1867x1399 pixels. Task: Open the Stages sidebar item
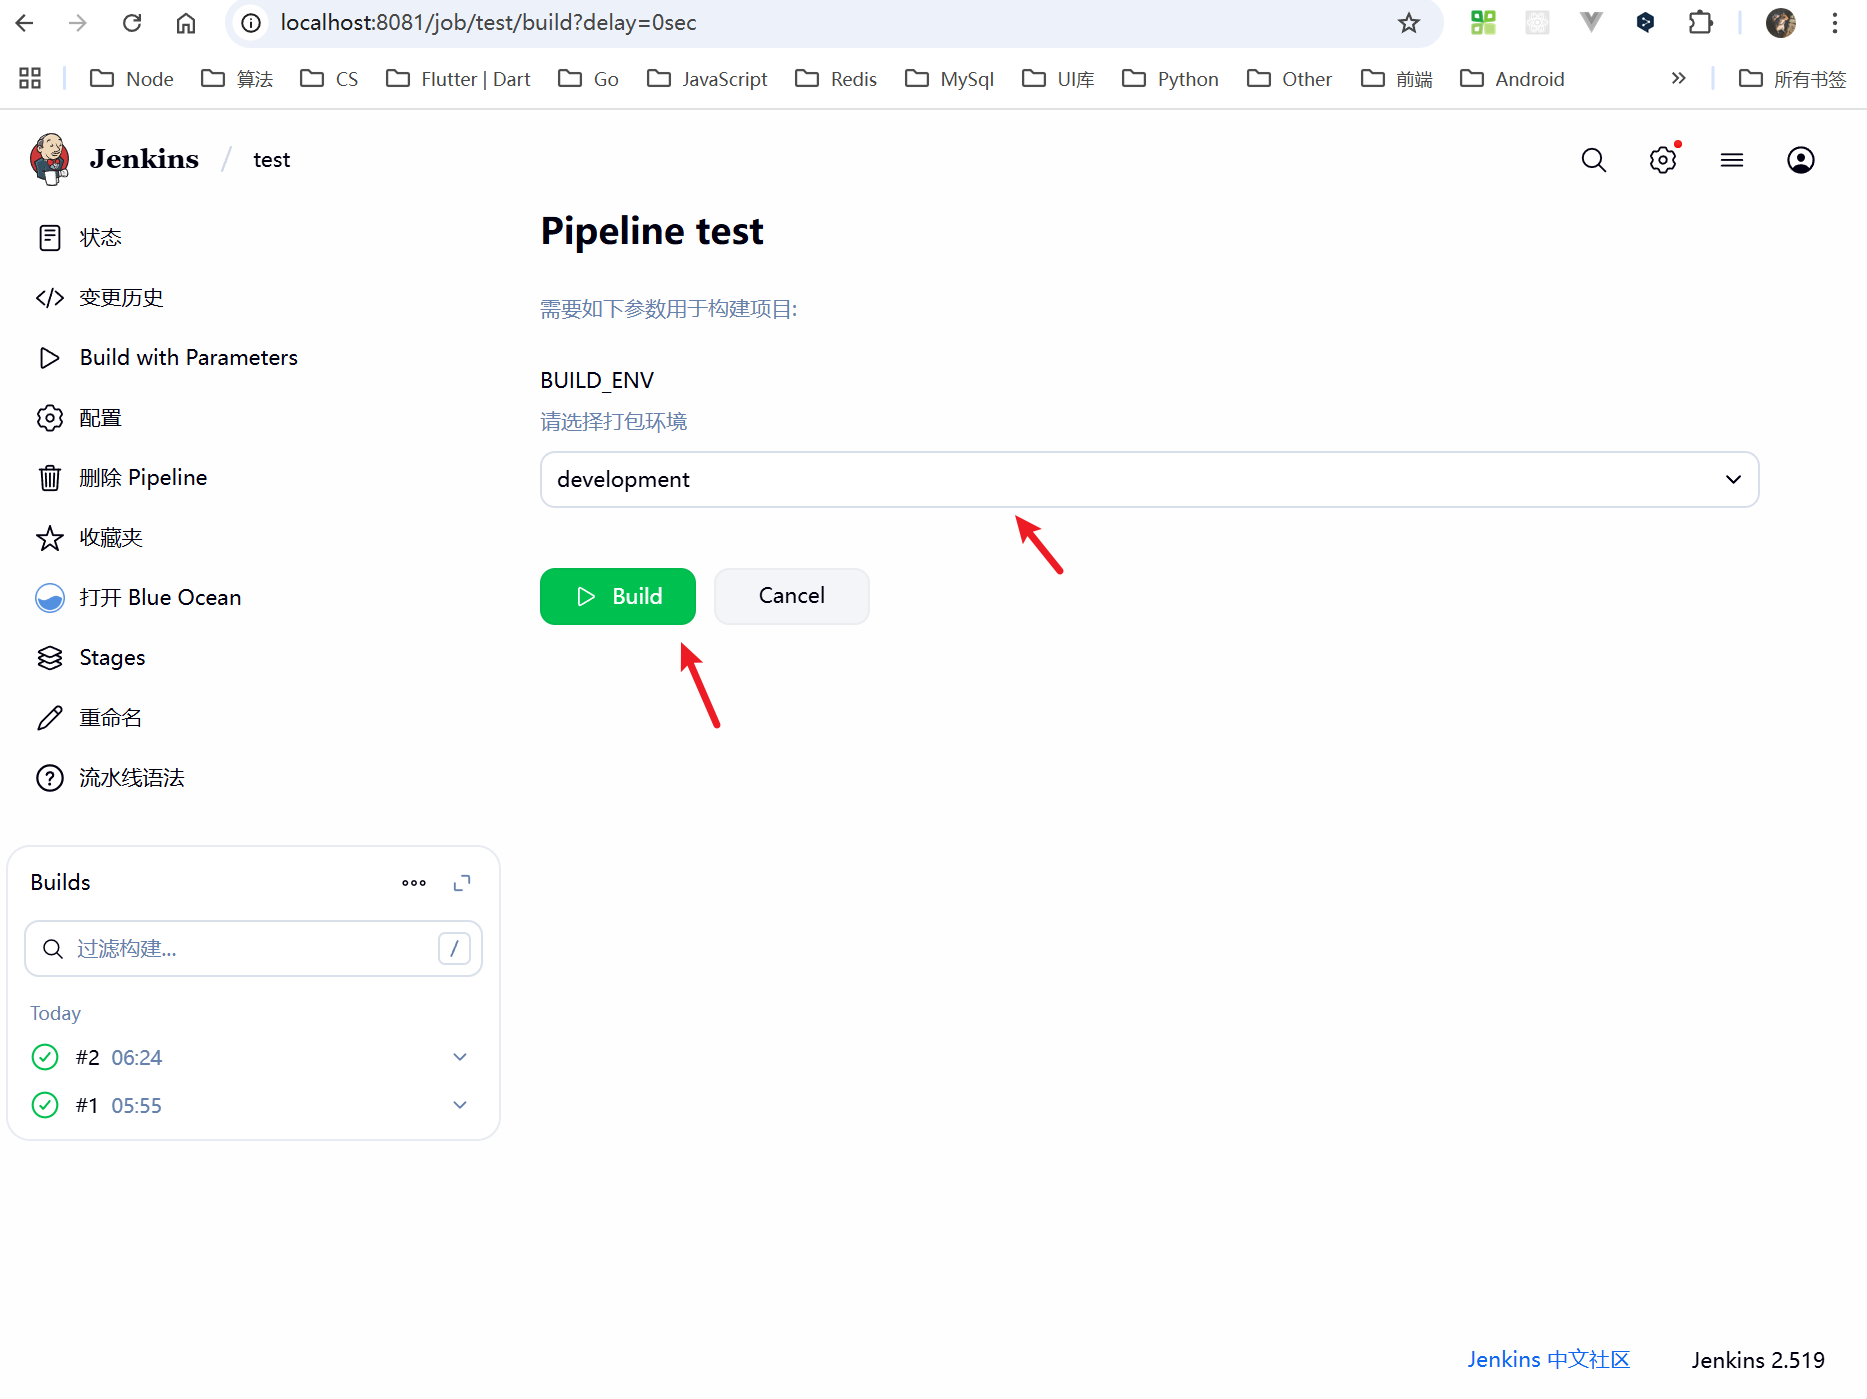coord(112,657)
